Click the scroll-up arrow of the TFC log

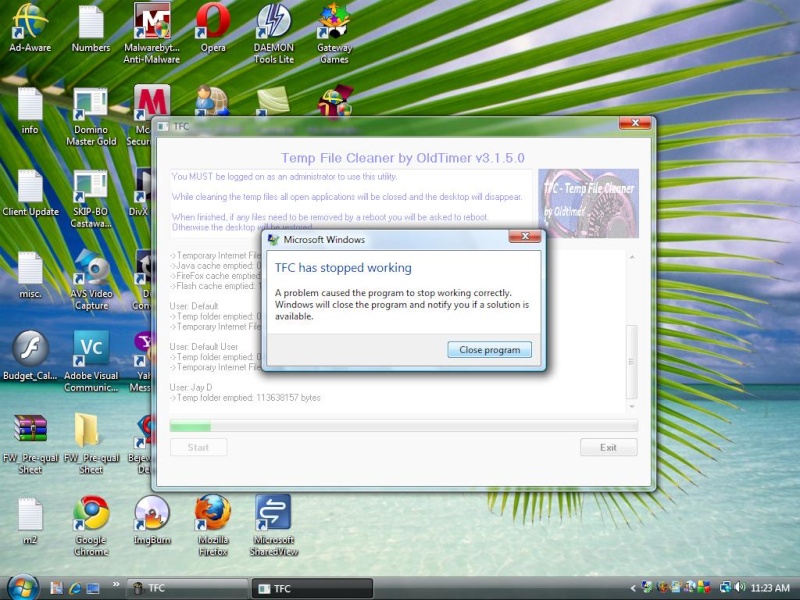coord(632,257)
